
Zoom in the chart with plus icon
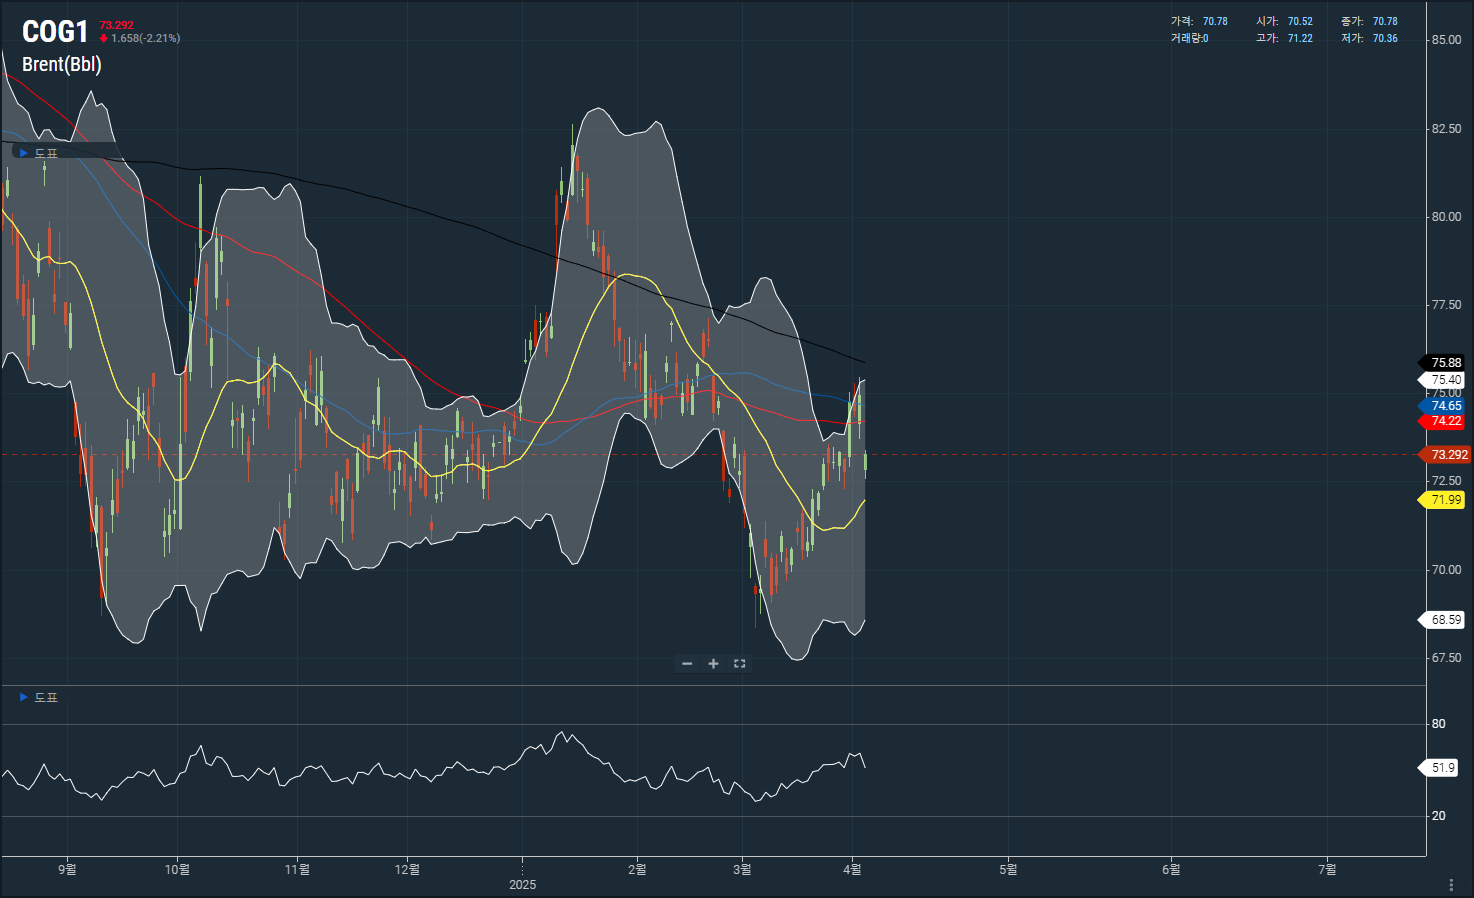[x=713, y=664]
